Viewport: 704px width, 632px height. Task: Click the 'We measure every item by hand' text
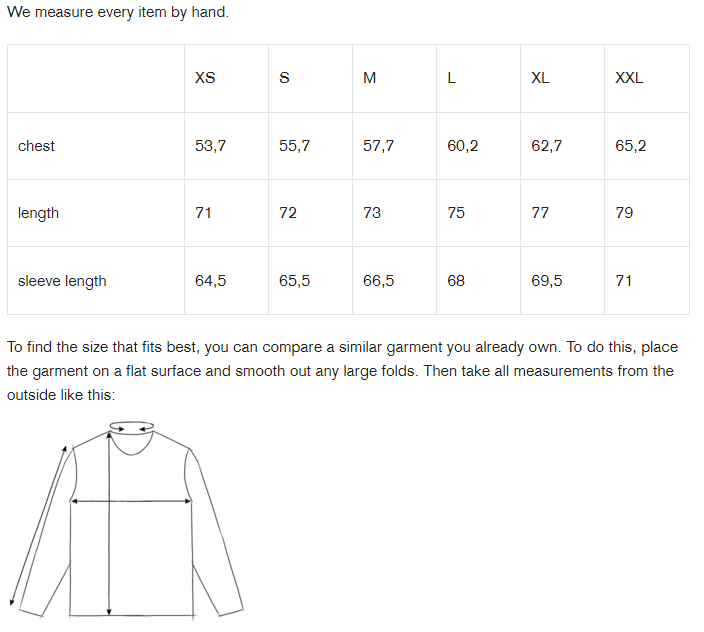coord(118,12)
